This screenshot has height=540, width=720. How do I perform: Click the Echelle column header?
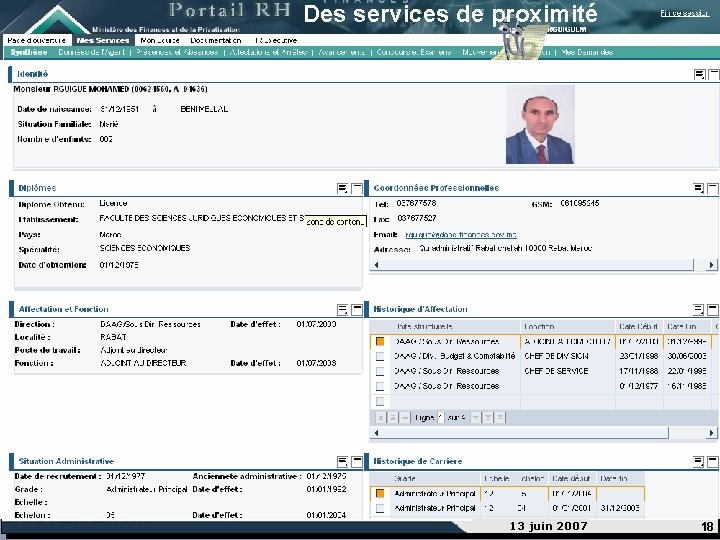click(498, 478)
